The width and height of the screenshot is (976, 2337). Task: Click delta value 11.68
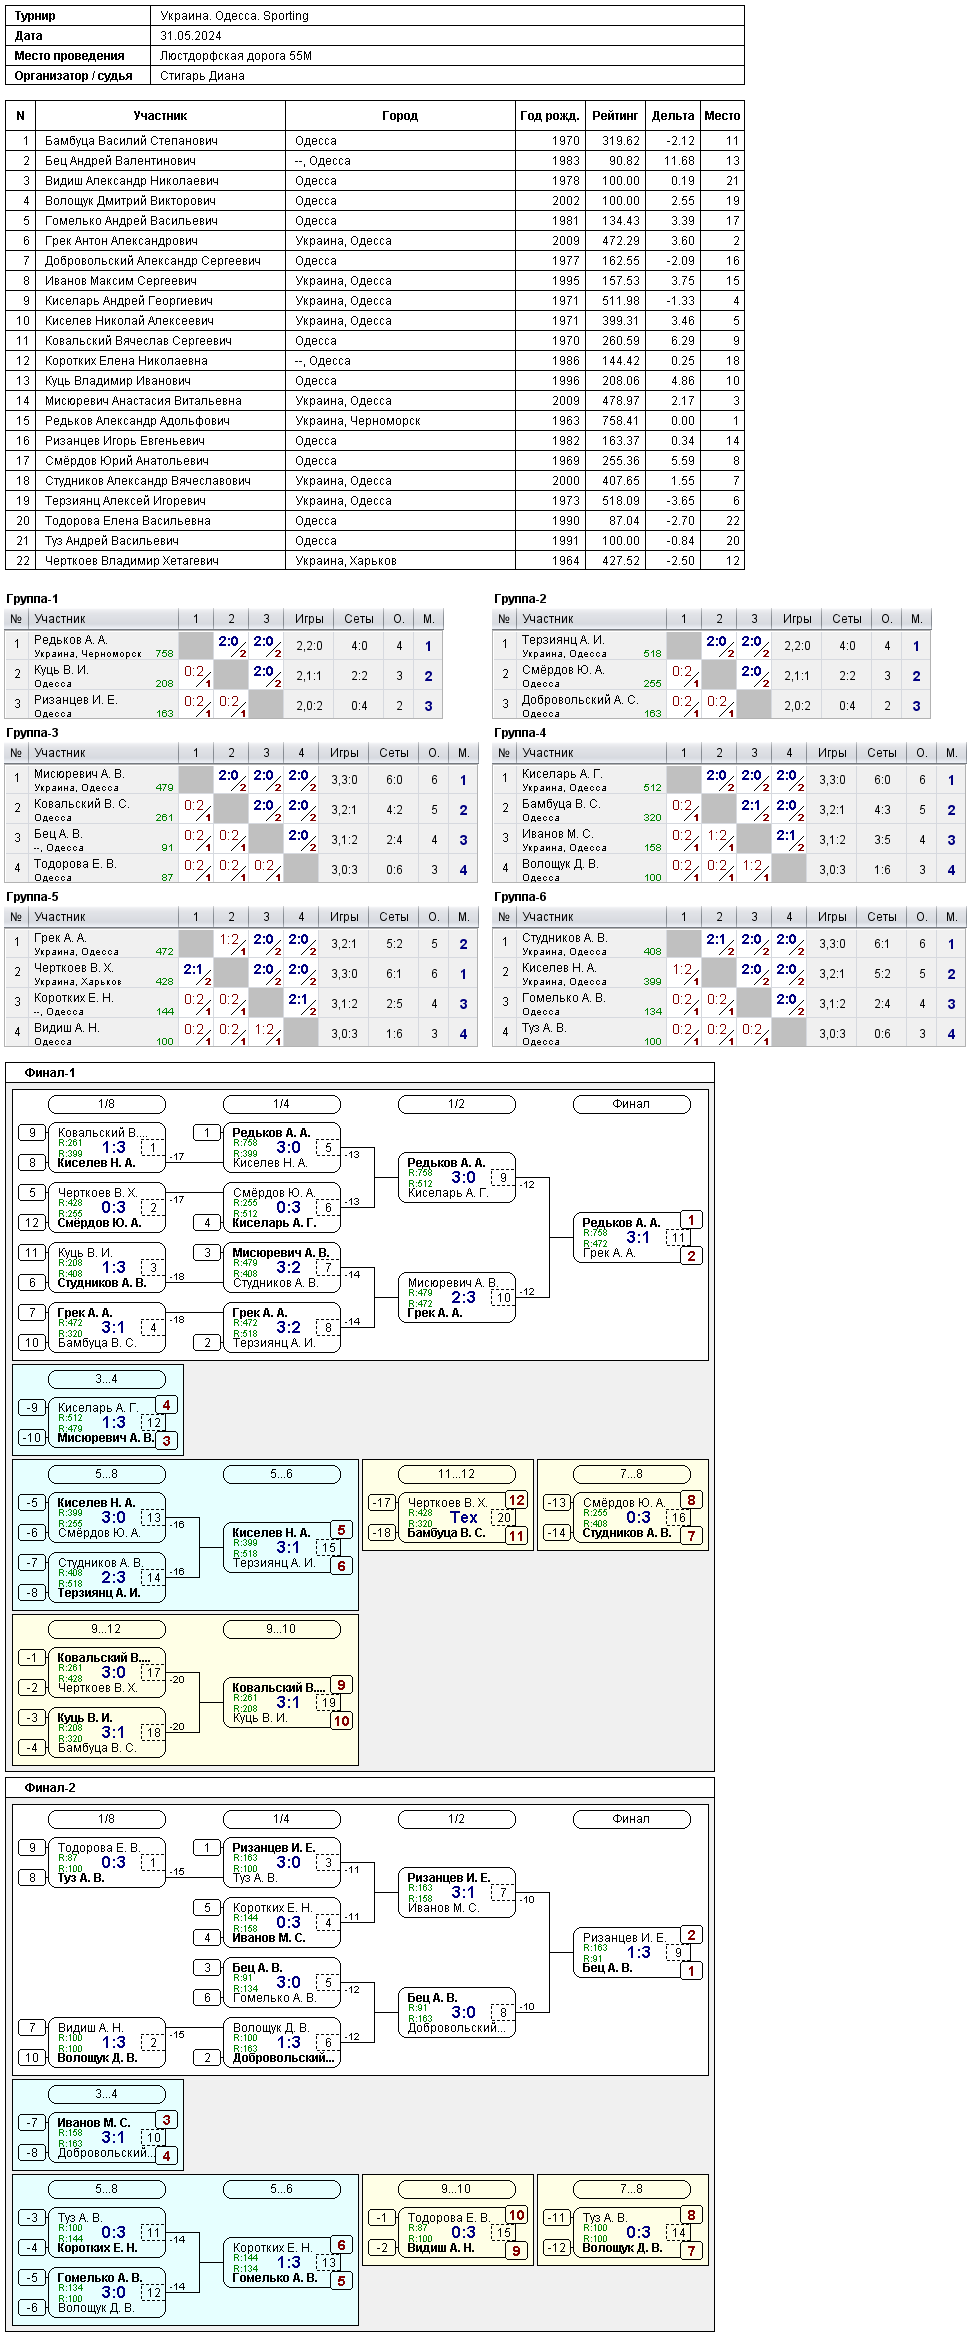point(679,161)
